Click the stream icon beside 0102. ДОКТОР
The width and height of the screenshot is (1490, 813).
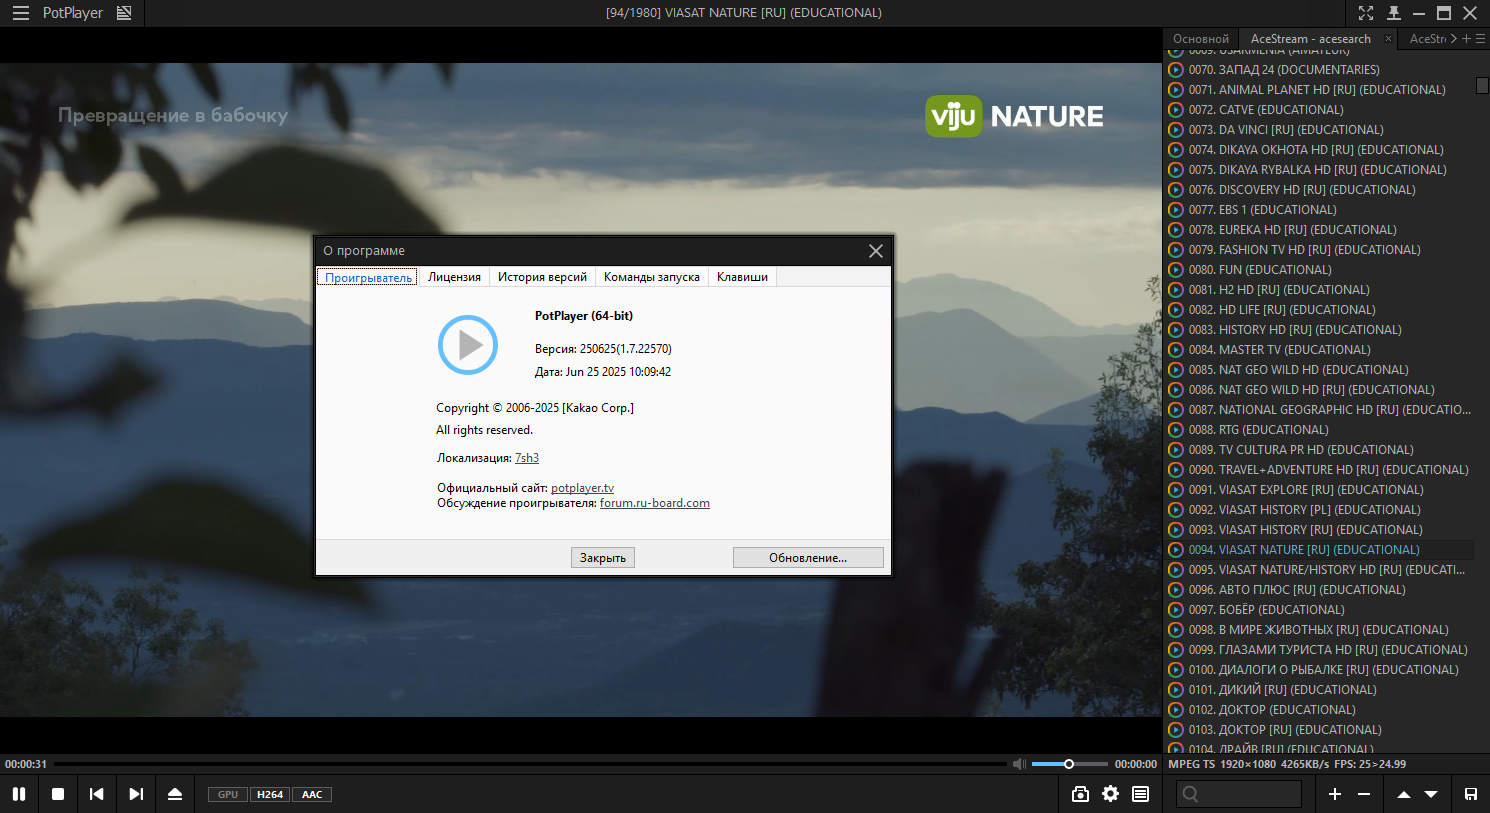point(1176,710)
